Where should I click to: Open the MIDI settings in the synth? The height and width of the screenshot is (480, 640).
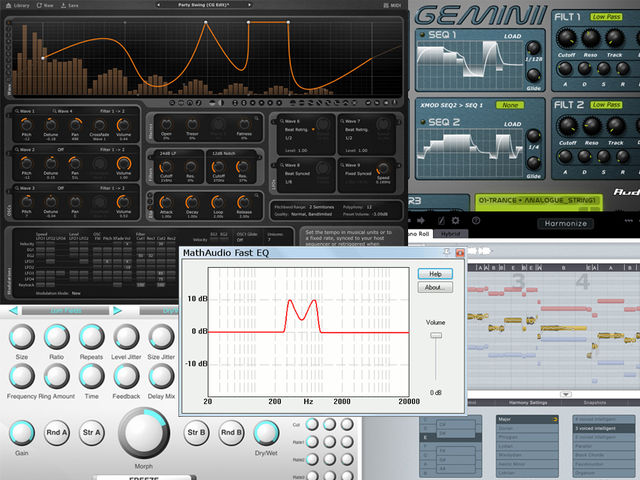(392, 5)
